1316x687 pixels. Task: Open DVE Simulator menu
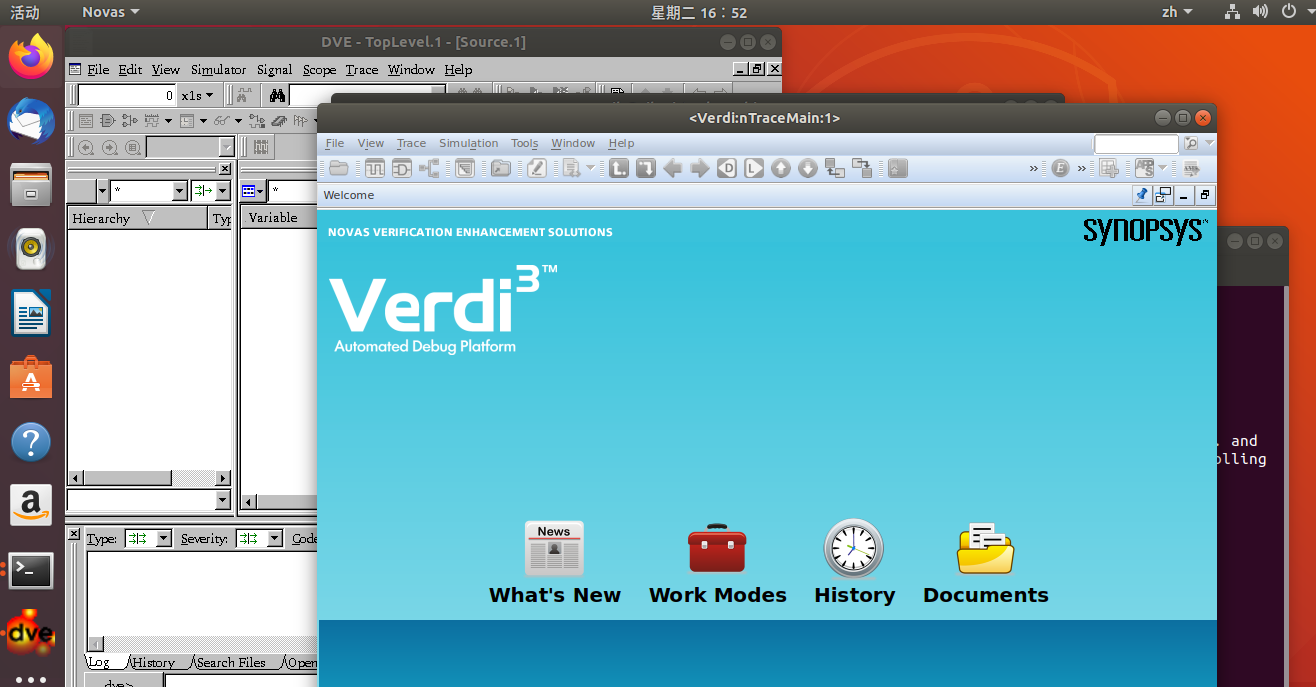(218, 69)
